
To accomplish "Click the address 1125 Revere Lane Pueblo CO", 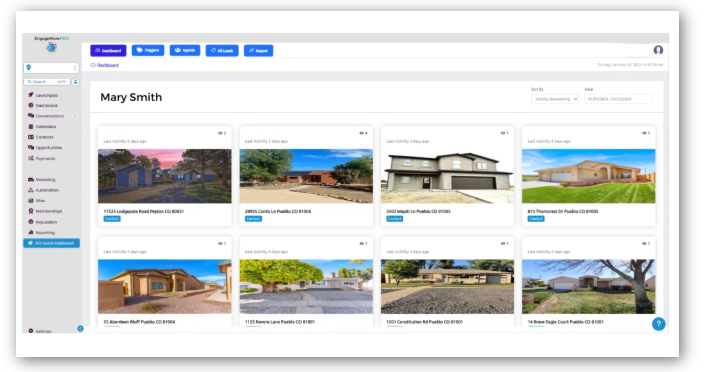I will tap(280, 322).
